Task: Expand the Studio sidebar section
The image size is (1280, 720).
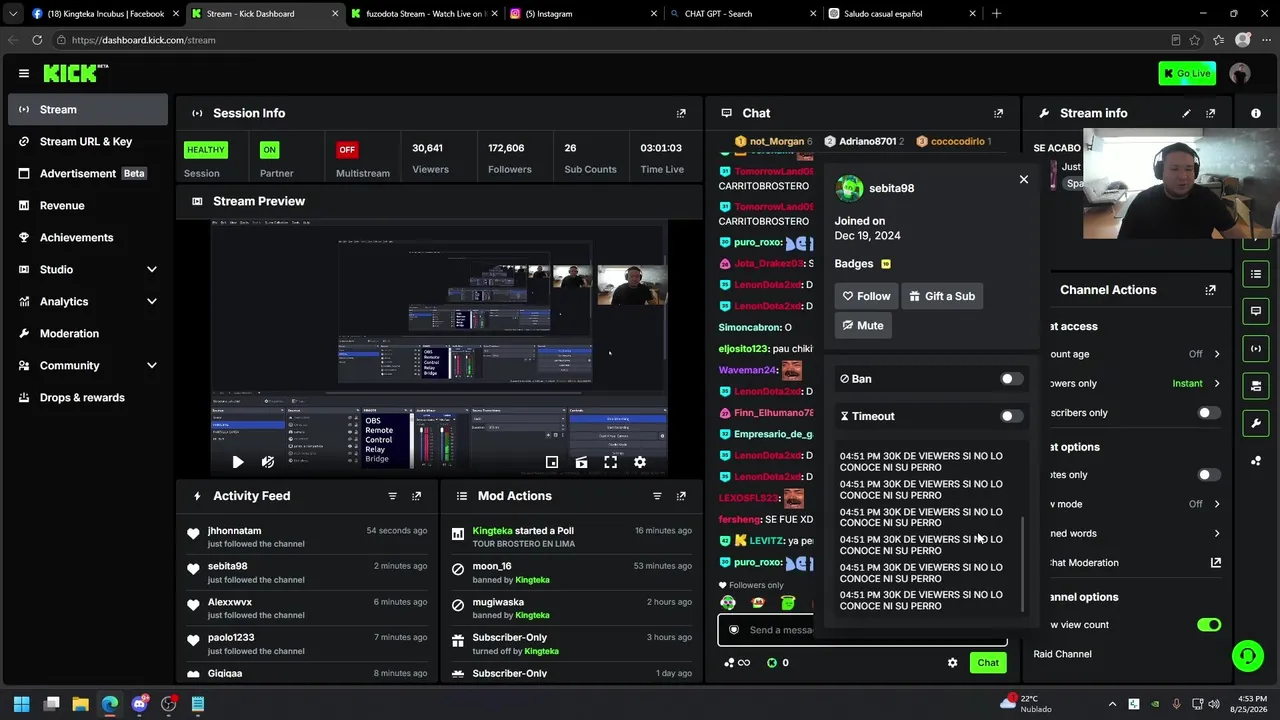Action: click(x=152, y=269)
